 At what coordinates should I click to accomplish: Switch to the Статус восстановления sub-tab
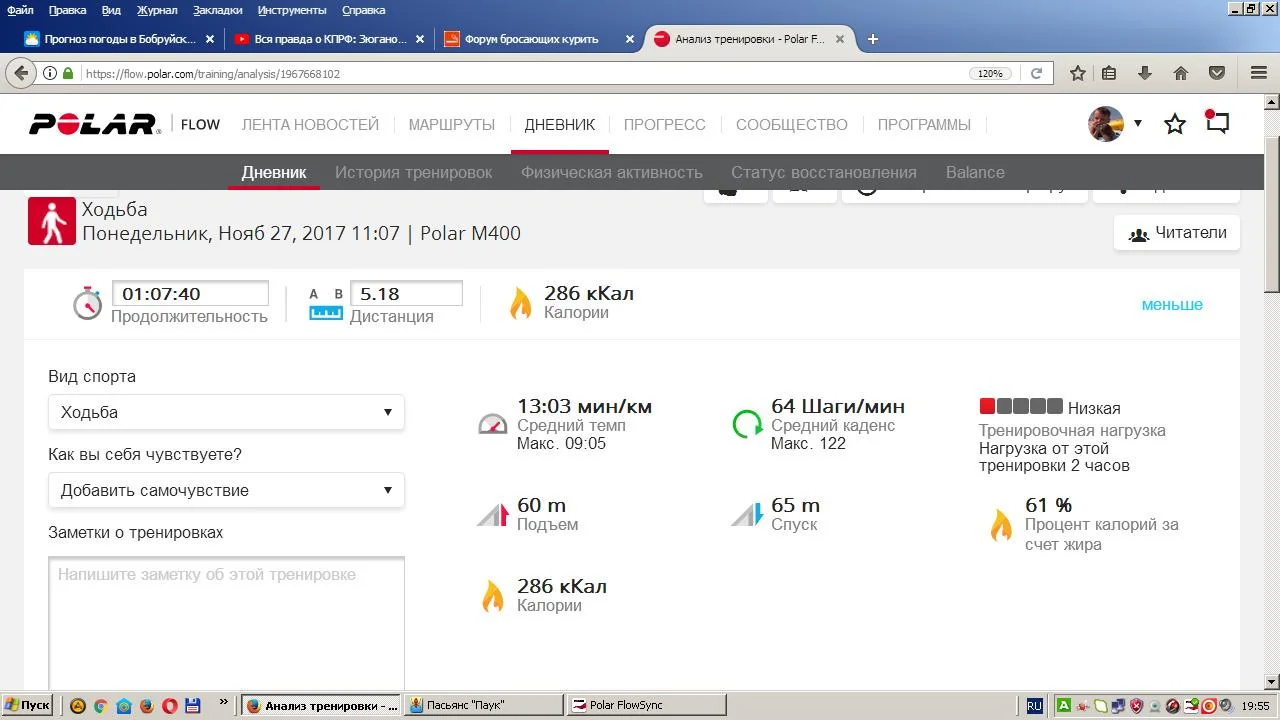pyautogui.click(x=824, y=172)
